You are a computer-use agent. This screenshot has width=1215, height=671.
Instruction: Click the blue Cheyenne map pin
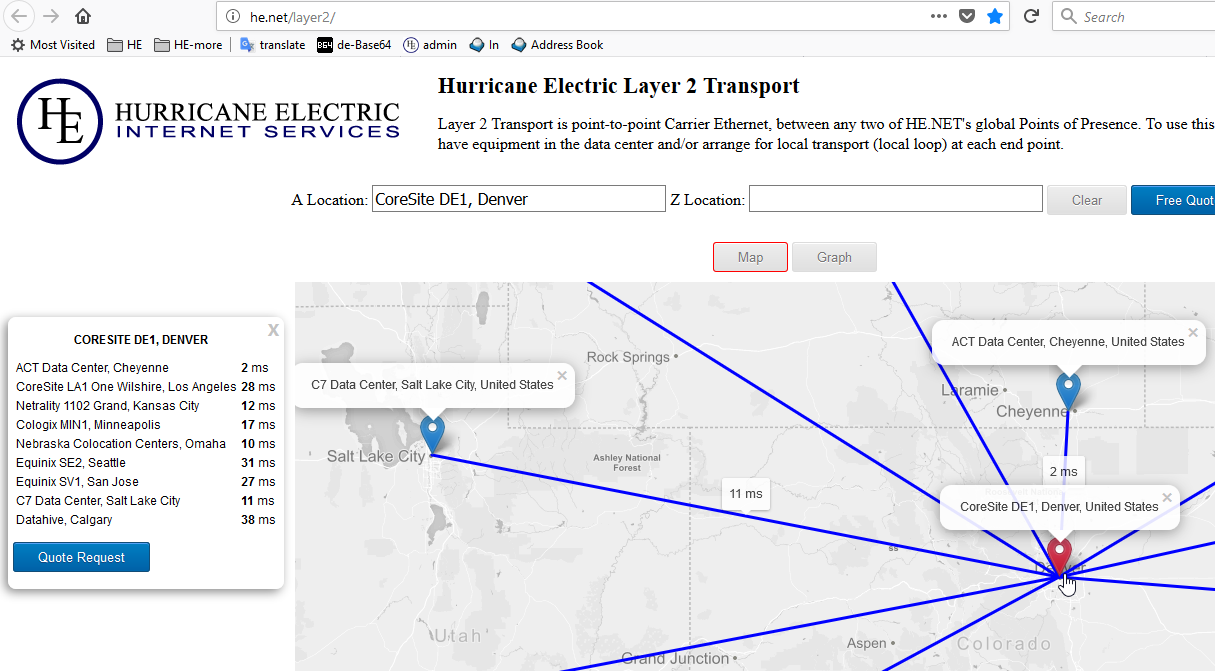pyautogui.click(x=1068, y=390)
